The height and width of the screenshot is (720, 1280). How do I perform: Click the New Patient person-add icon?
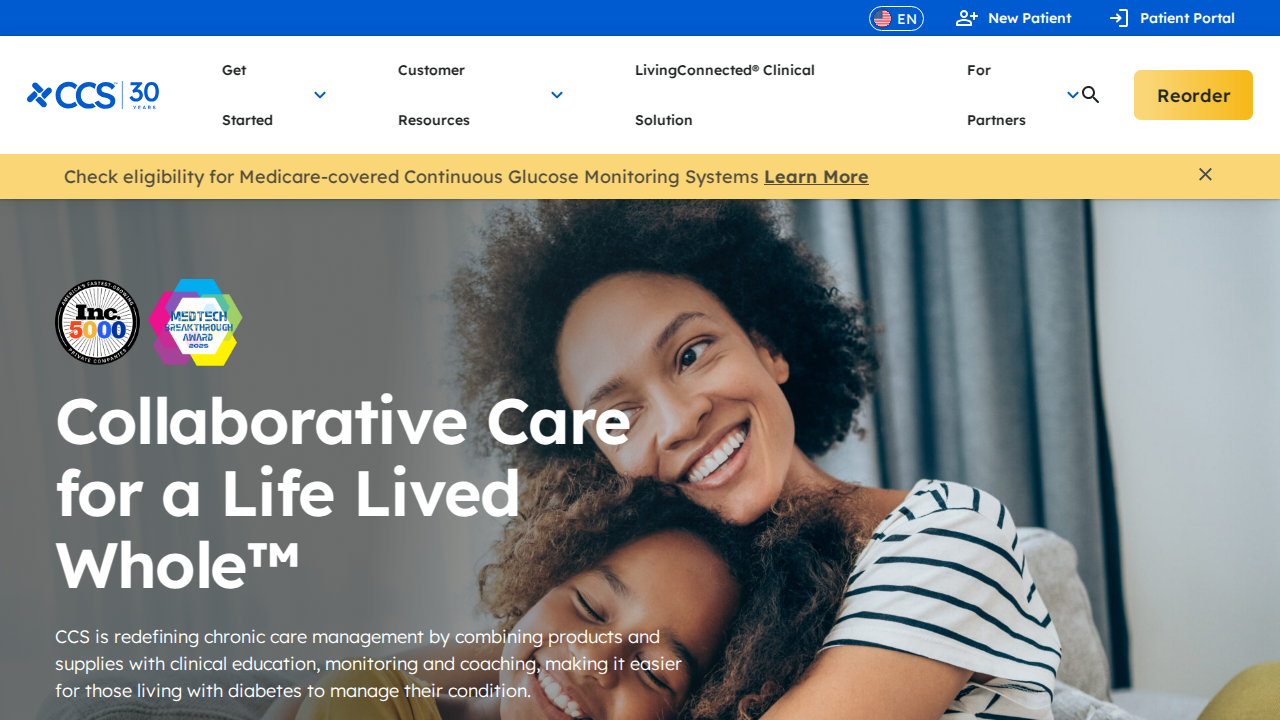(x=966, y=18)
